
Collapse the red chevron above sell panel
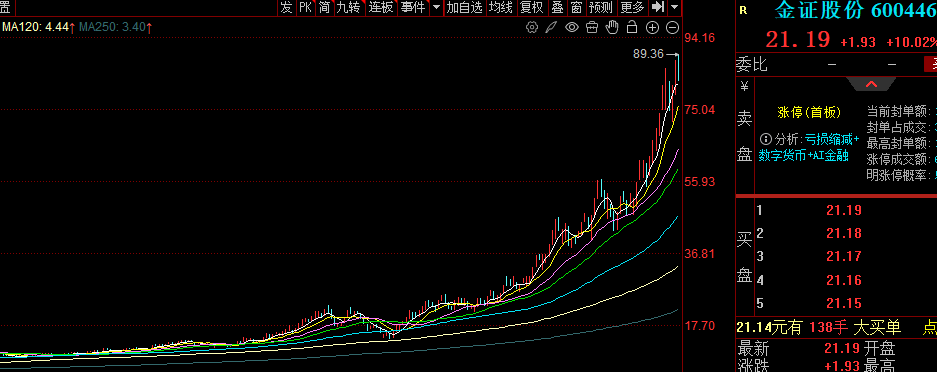871,84
